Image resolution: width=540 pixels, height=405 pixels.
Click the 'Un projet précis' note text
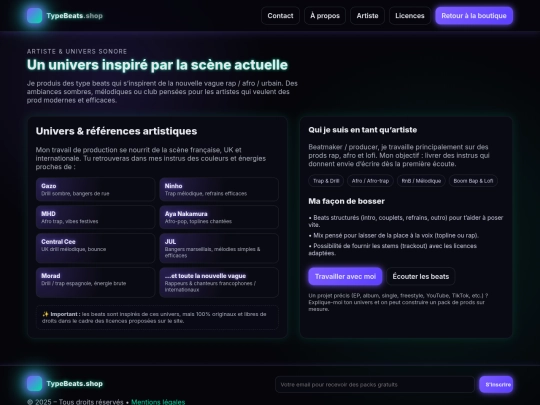click(x=398, y=302)
